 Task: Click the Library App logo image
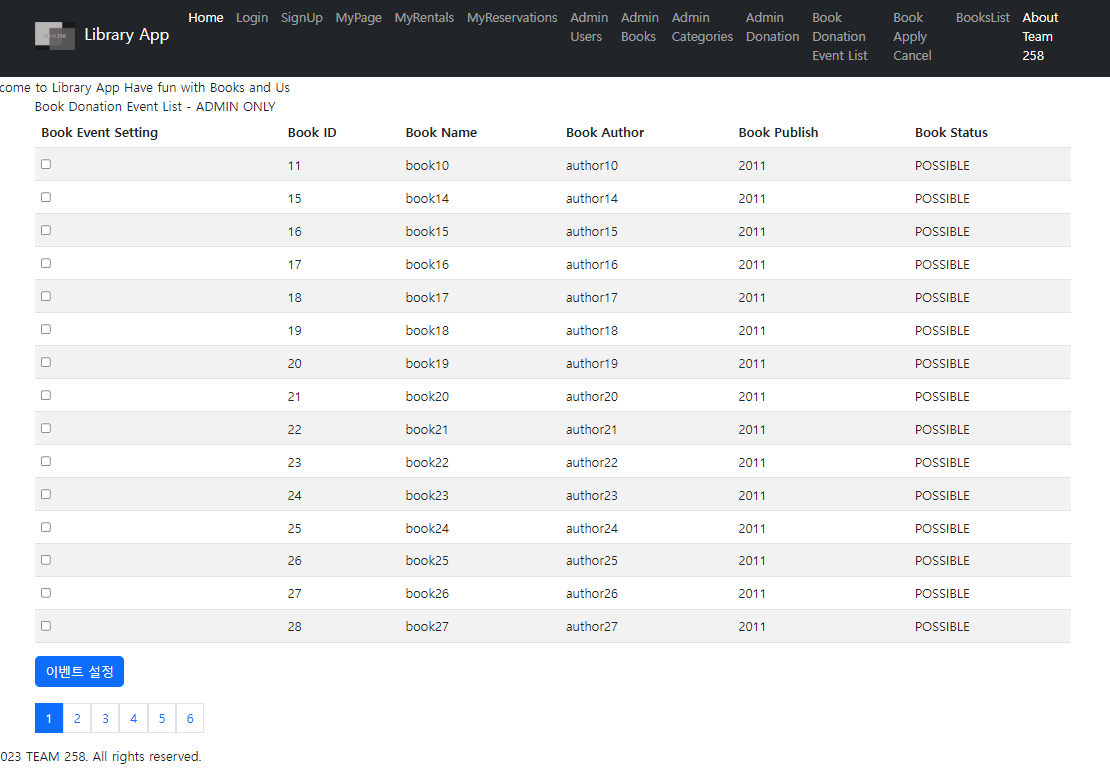[x=55, y=35]
